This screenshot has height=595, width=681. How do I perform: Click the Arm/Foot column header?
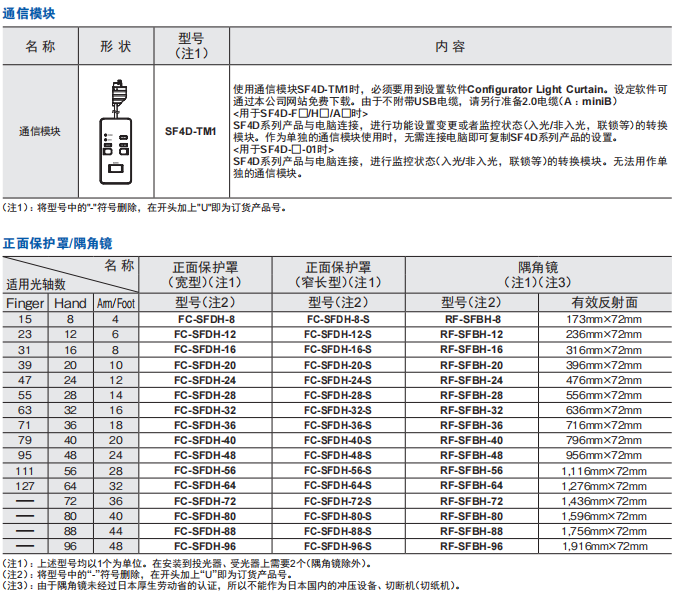(x=115, y=303)
